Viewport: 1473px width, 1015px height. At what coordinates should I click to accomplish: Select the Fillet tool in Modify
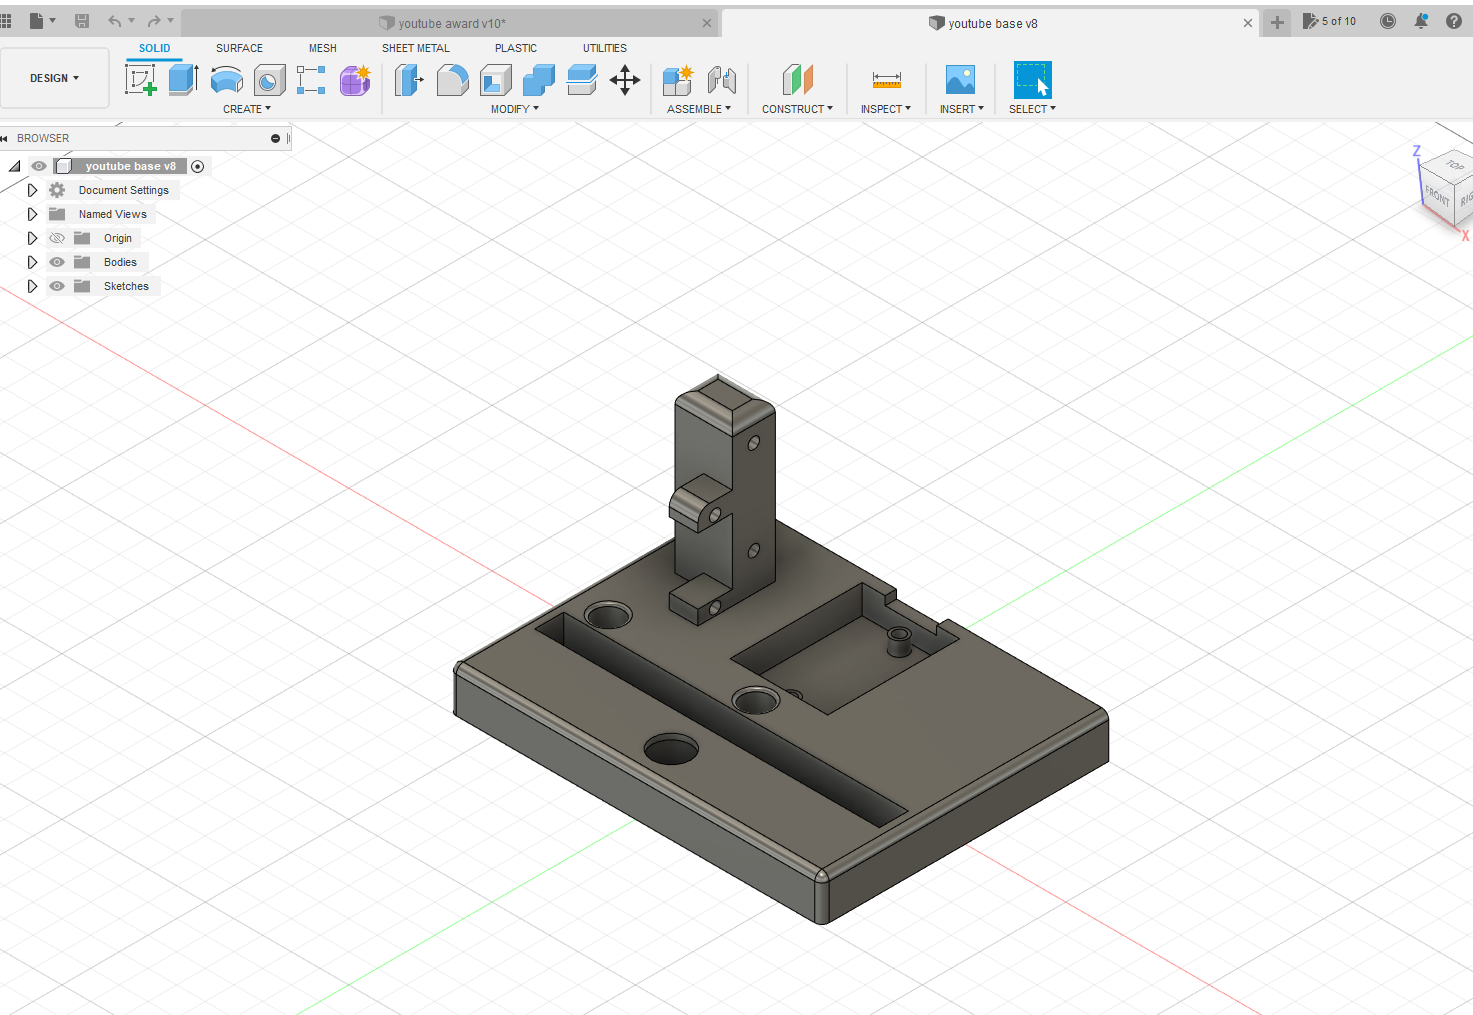click(453, 80)
